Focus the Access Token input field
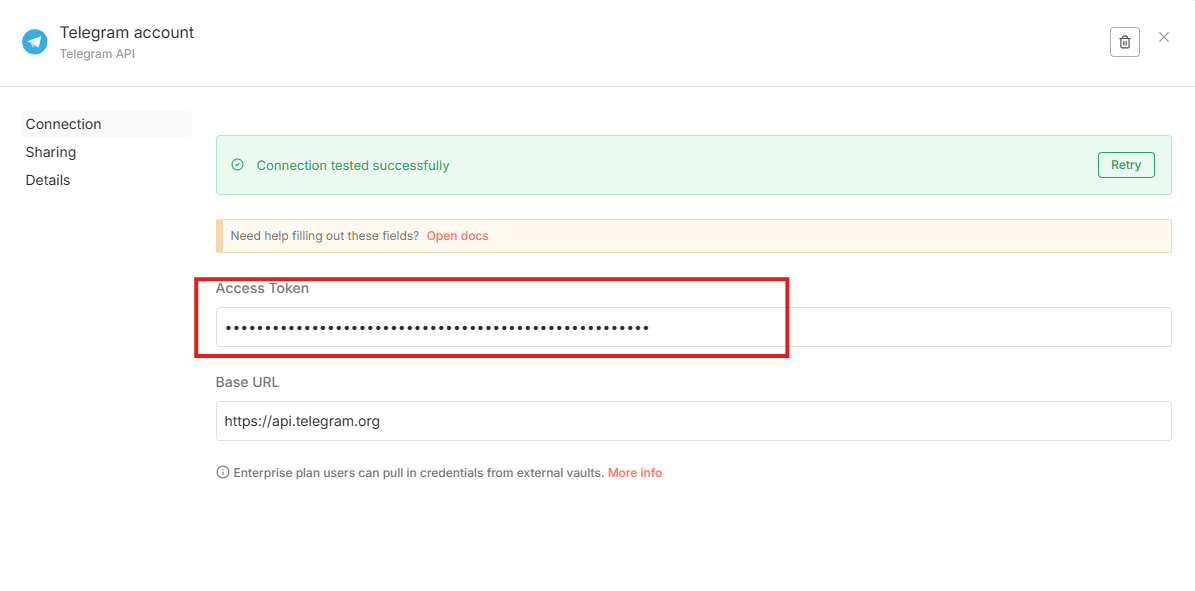This screenshot has width=1195, height=591. pyautogui.click(x=693, y=327)
